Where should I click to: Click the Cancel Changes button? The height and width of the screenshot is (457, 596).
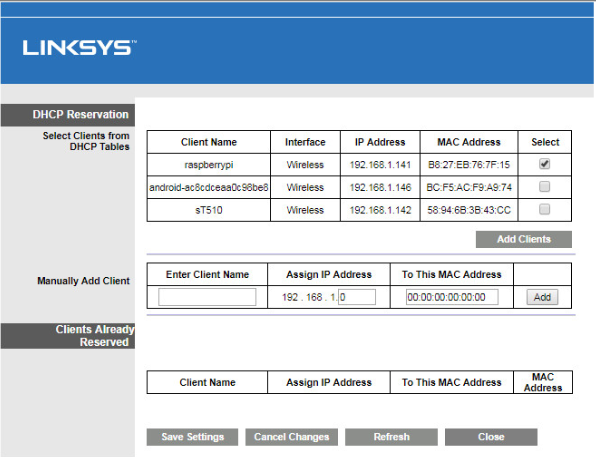pyautogui.click(x=292, y=437)
